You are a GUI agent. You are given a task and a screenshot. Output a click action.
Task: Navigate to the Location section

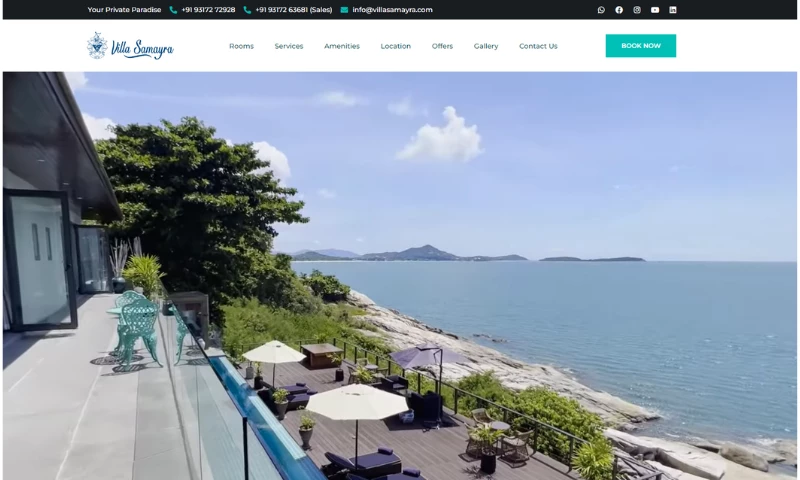click(396, 46)
